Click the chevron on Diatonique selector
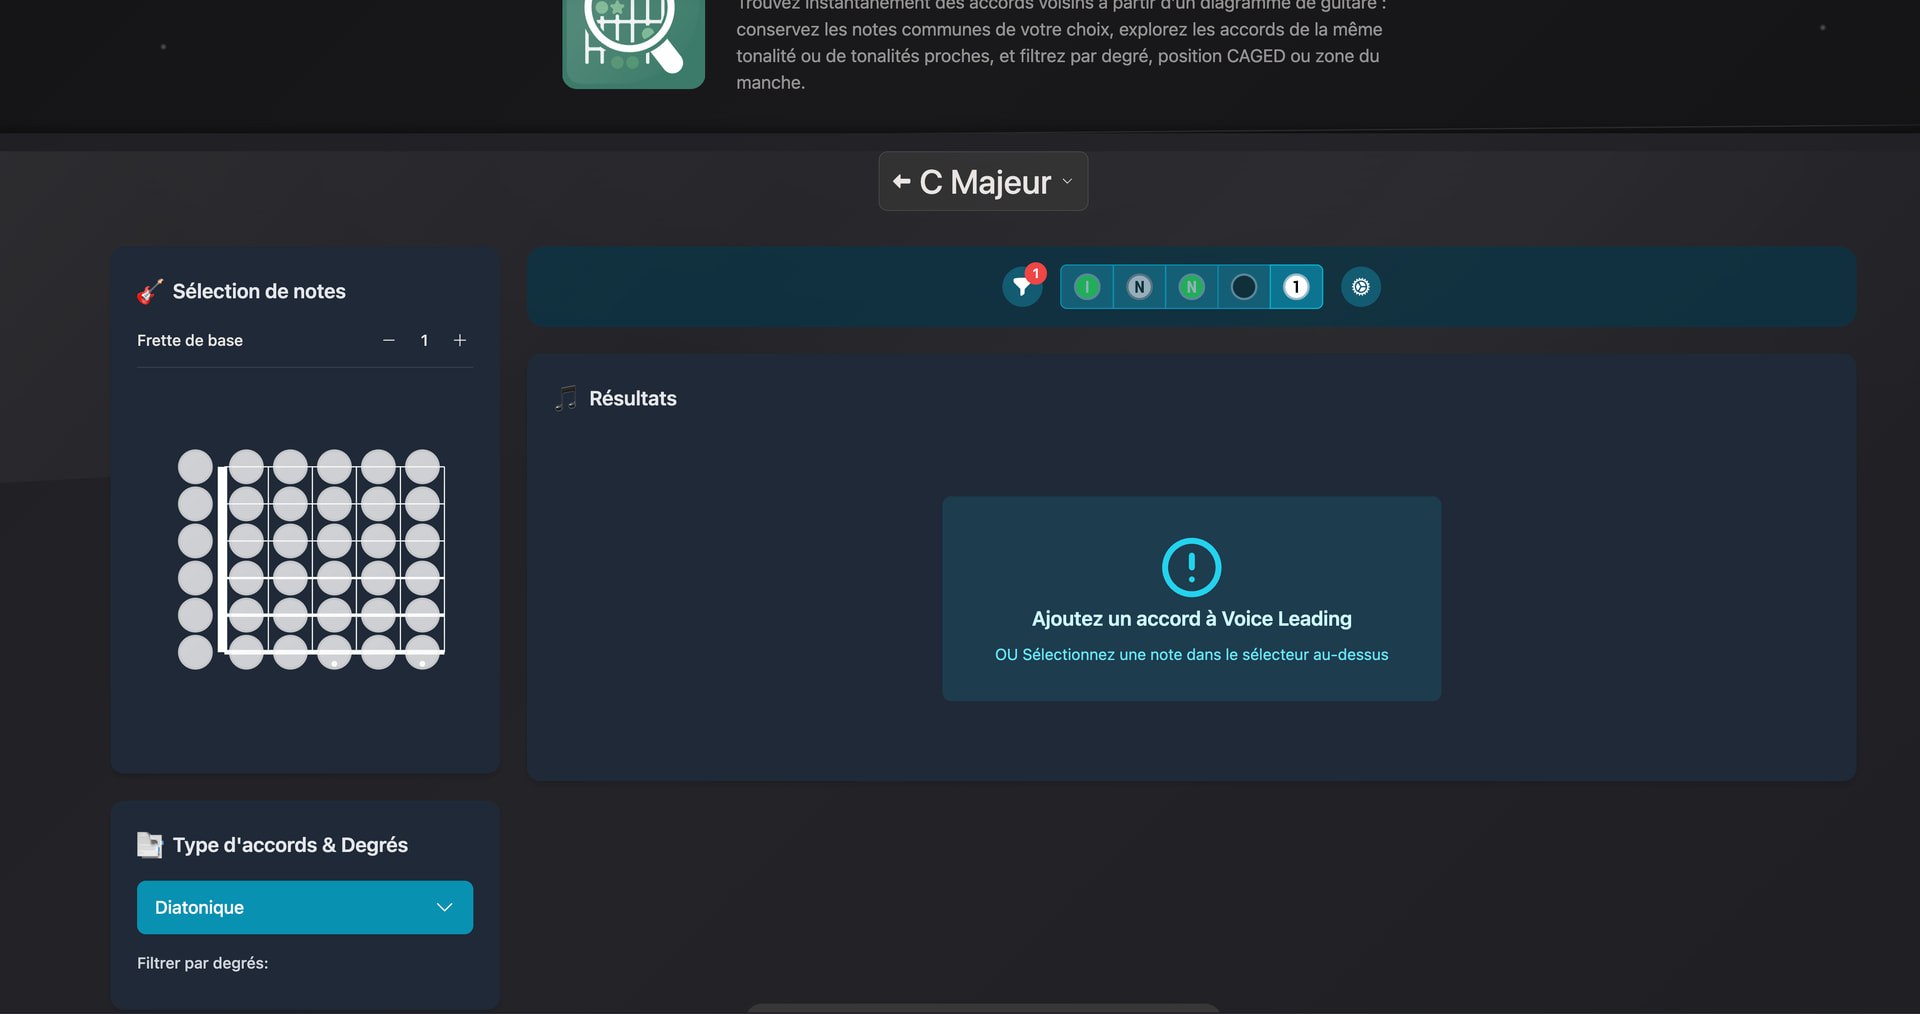Viewport: 1920px width, 1014px height. [x=445, y=907]
